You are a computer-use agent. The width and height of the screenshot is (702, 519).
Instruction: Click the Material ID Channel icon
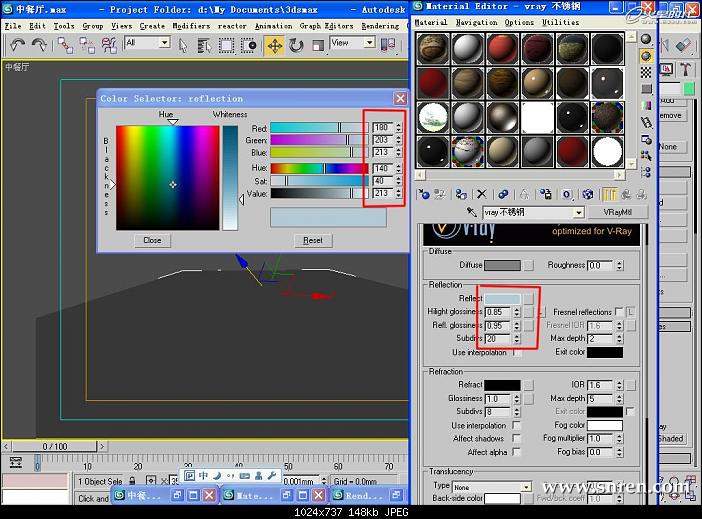tap(567, 194)
